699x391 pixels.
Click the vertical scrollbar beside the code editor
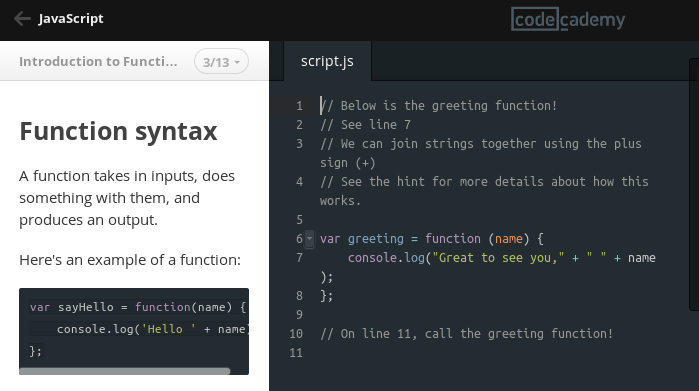[694, 184]
